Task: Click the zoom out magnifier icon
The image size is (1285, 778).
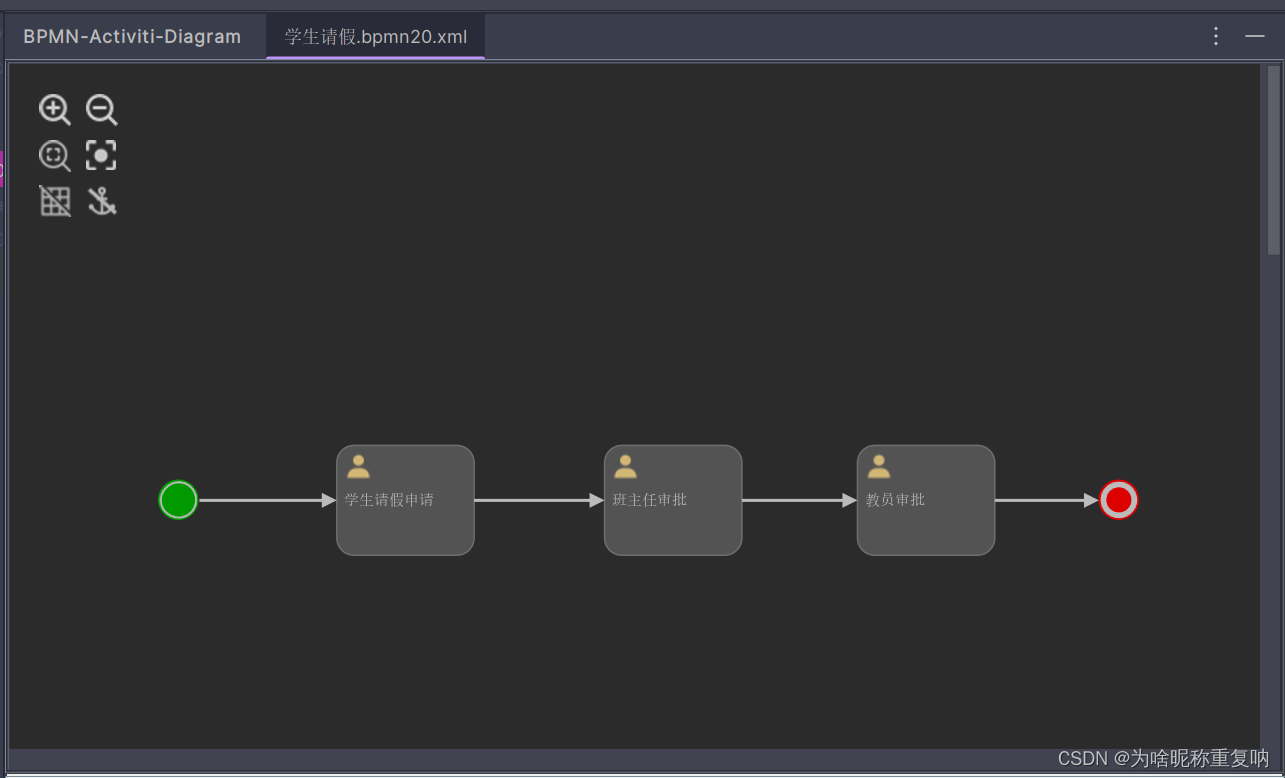Action: point(101,110)
